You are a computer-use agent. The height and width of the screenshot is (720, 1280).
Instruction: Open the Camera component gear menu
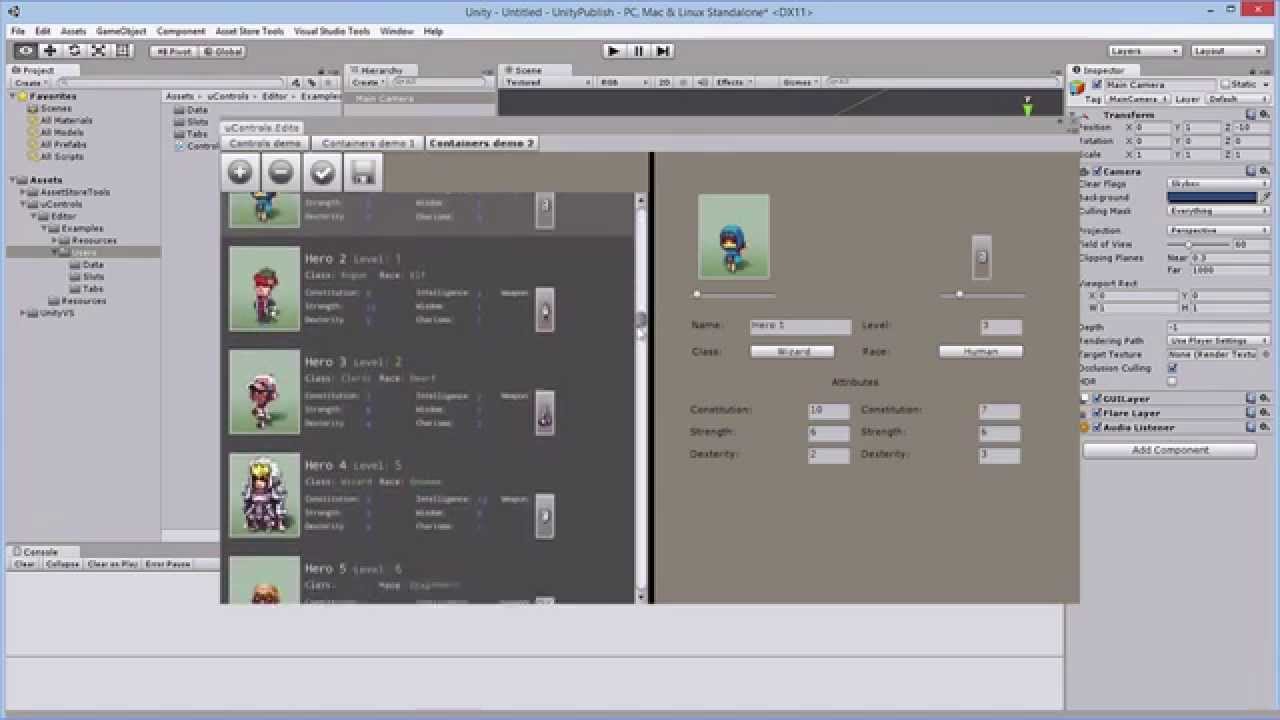[1264, 171]
